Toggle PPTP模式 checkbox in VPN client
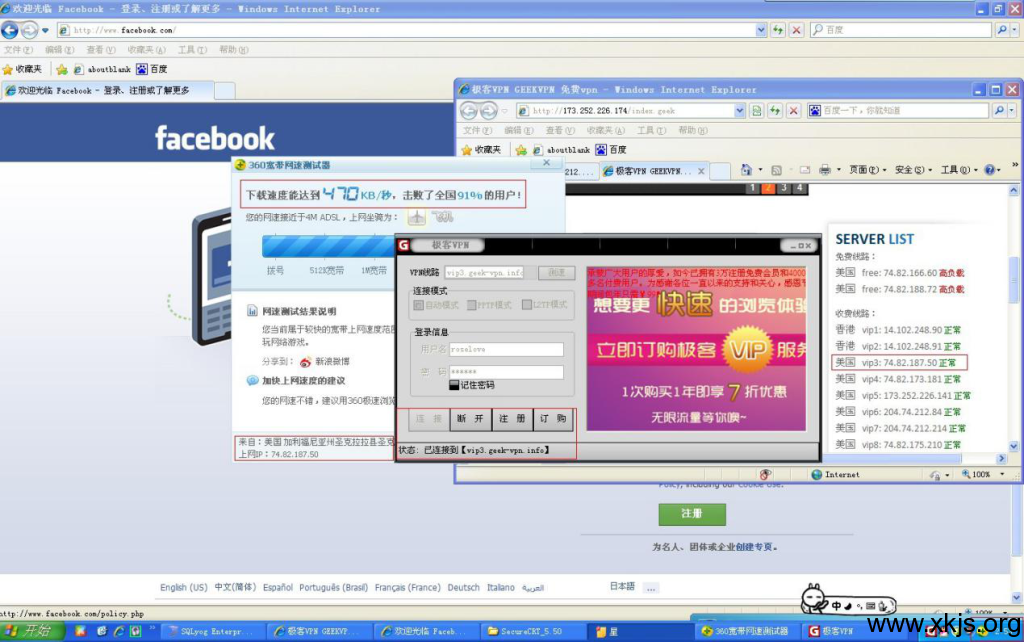The height and width of the screenshot is (642, 1024). pos(472,305)
